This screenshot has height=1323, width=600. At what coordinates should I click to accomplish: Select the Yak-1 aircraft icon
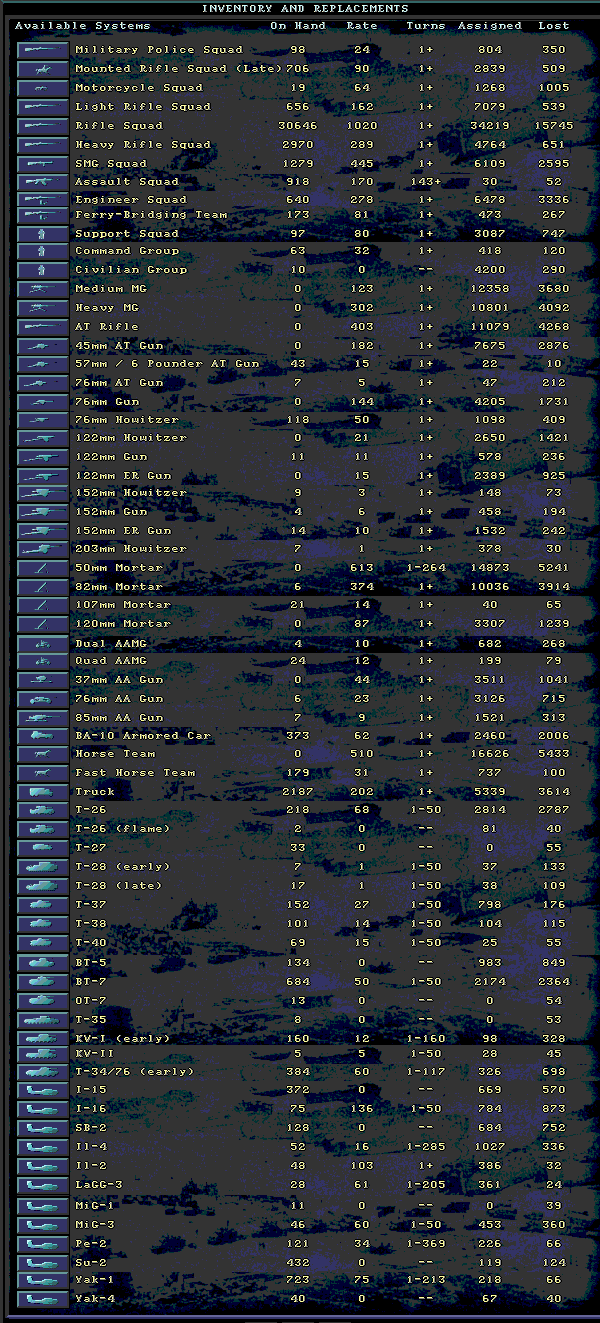(43, 1281)
